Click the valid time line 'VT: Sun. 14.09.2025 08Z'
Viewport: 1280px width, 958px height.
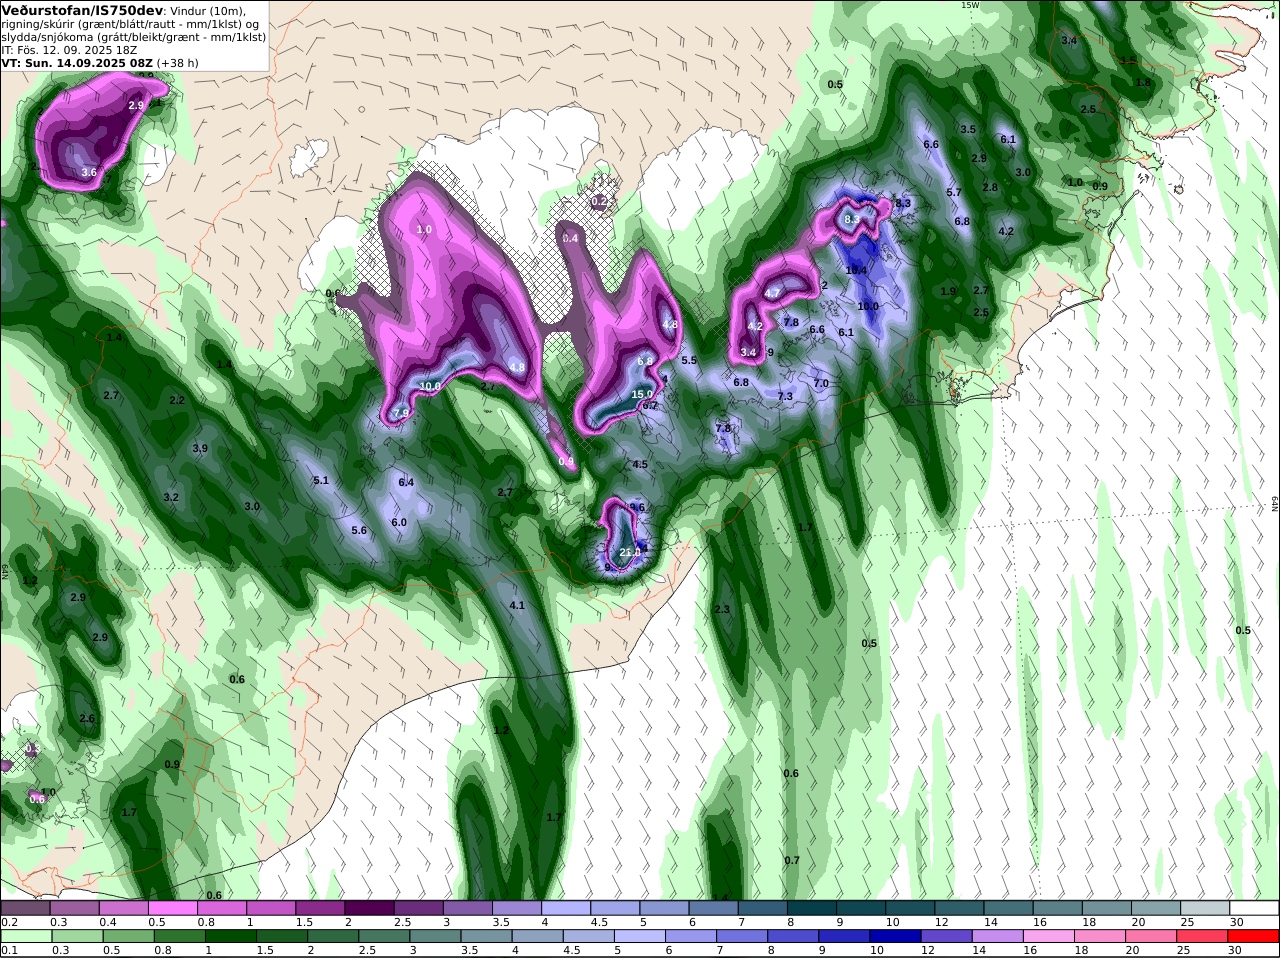77,62
